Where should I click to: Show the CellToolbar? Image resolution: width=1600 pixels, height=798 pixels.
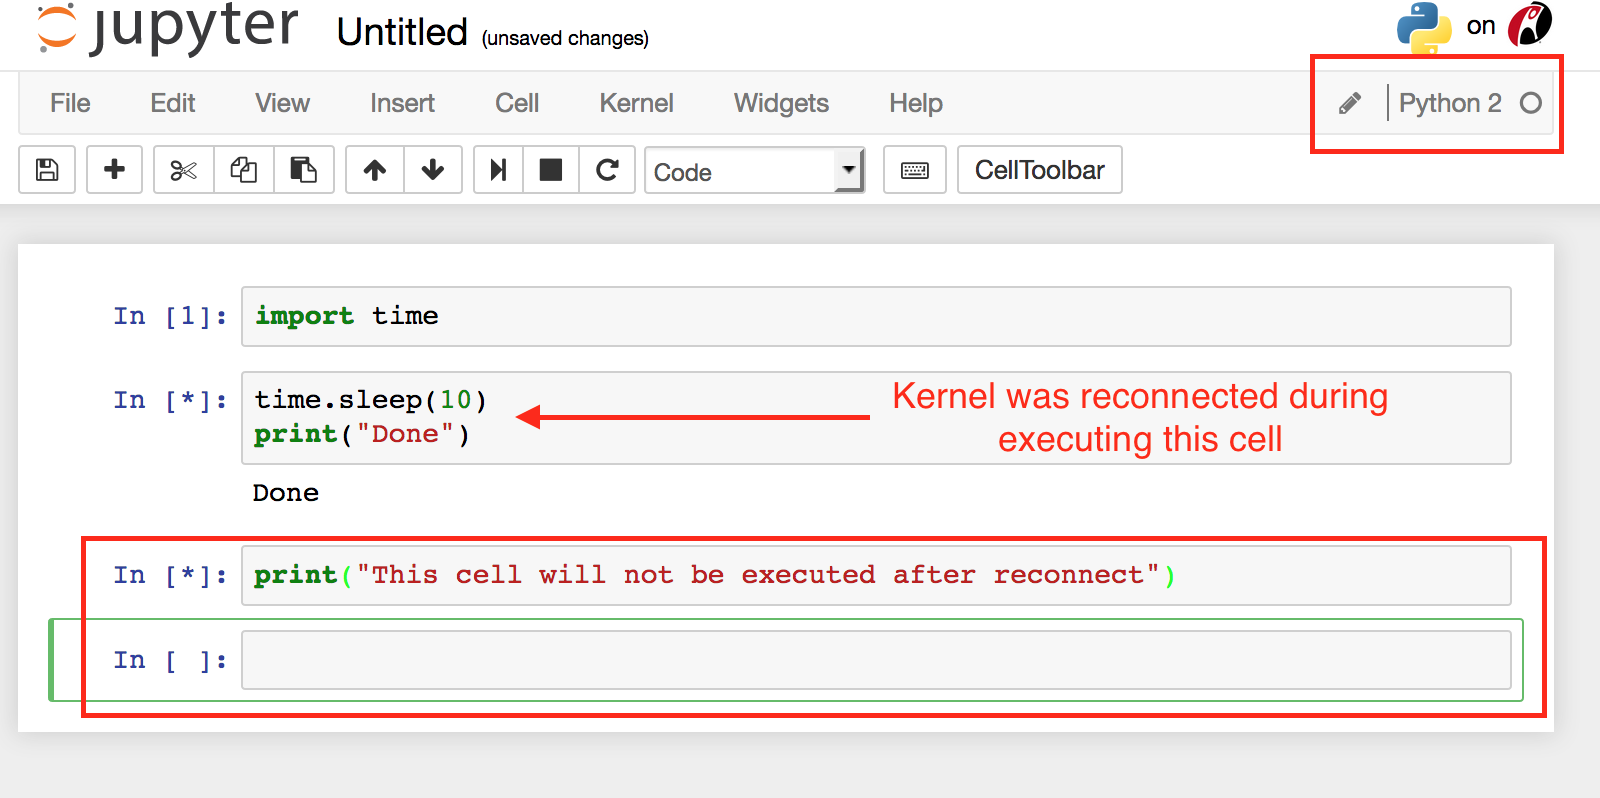pos(1039,170)
